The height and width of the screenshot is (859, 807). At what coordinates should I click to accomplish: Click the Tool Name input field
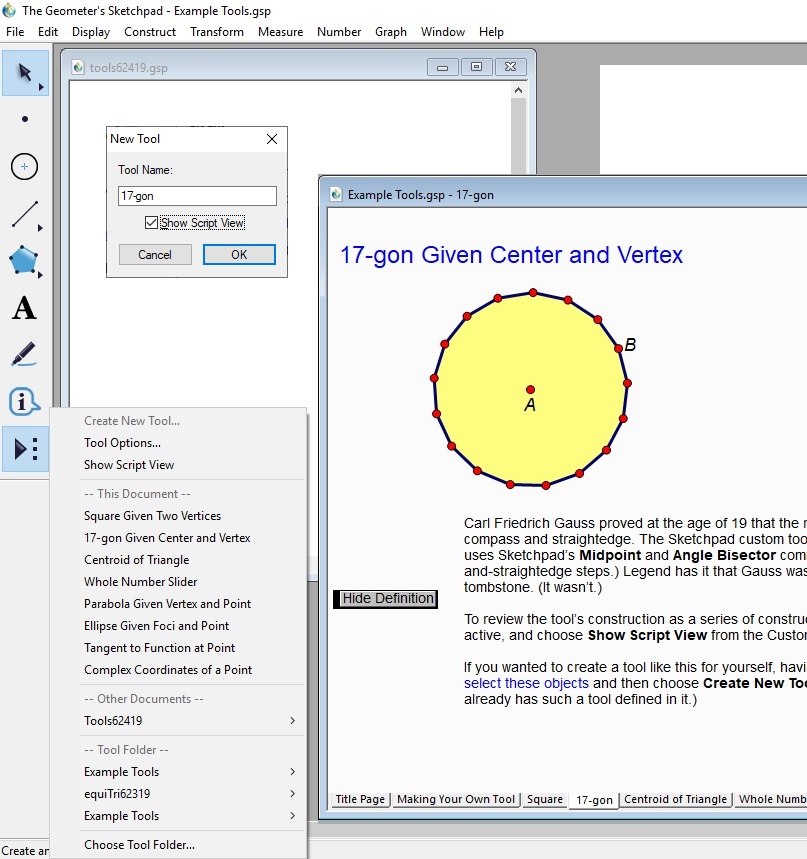pyautogui.click(x=197, y=196)
